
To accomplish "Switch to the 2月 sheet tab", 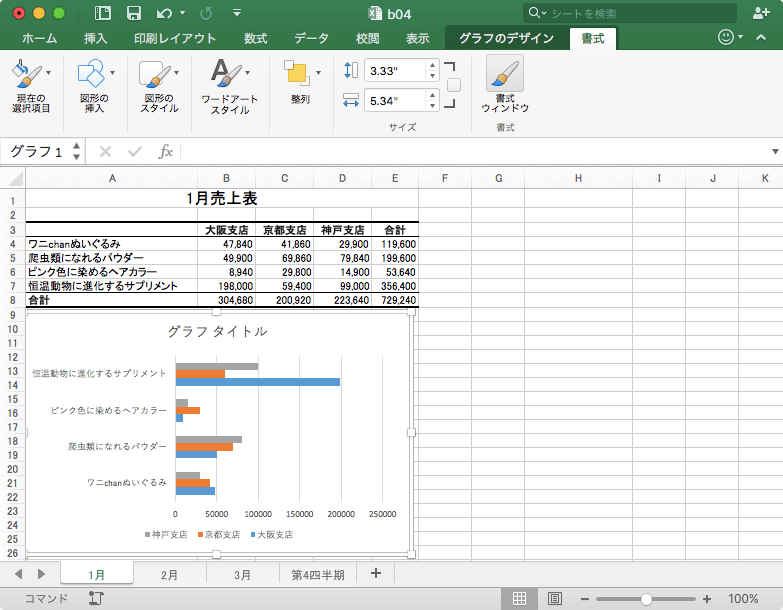I will [x=169, y=575].
